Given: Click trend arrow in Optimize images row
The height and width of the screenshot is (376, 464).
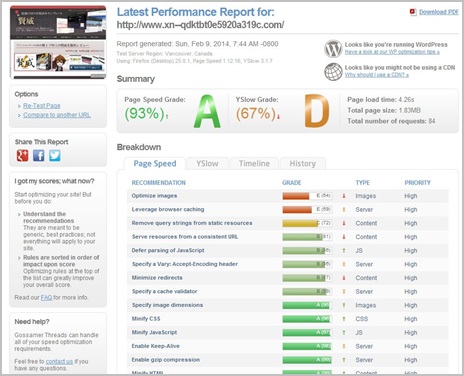Looking at the screenshot, I should coord(344,196).
